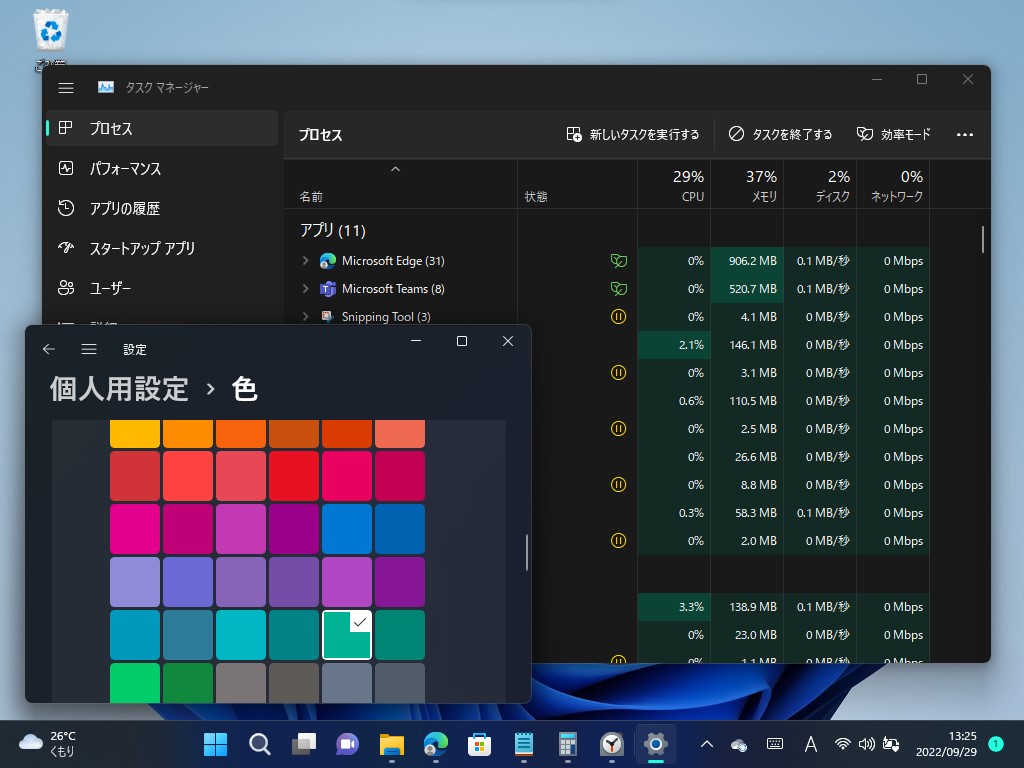The width and height of the screenshot is (1024, 768).
Task: Open アプリの履歴 page in Task Manager
Action: coord(162,208)
